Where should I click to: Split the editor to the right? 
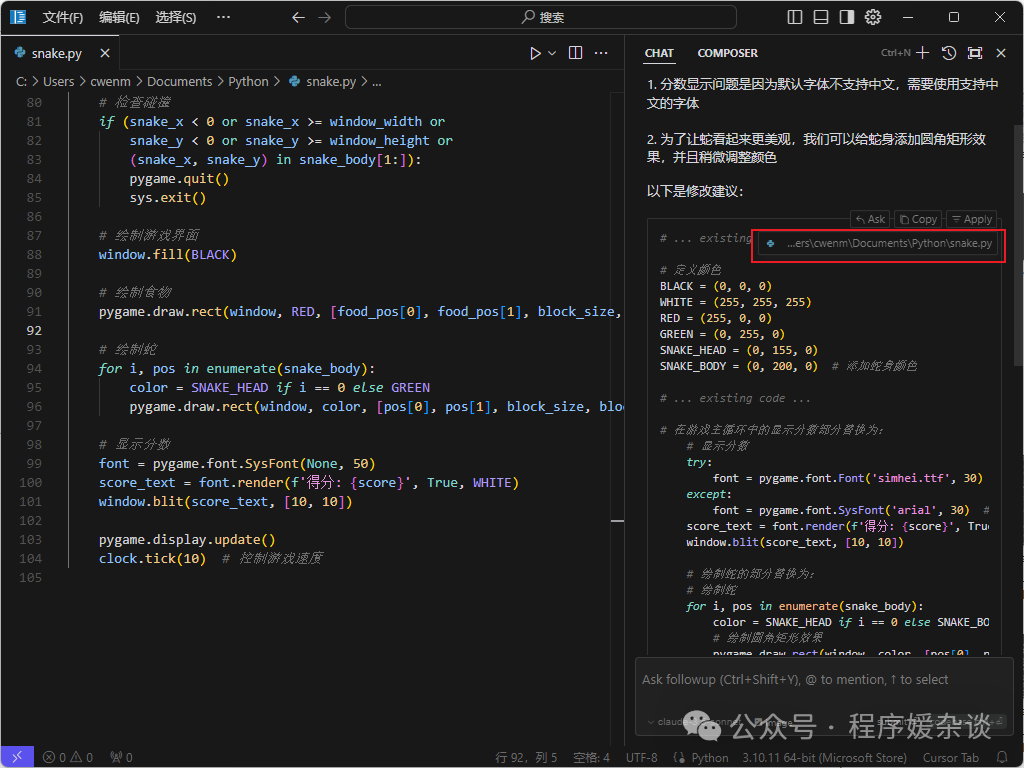click(576, 53)
